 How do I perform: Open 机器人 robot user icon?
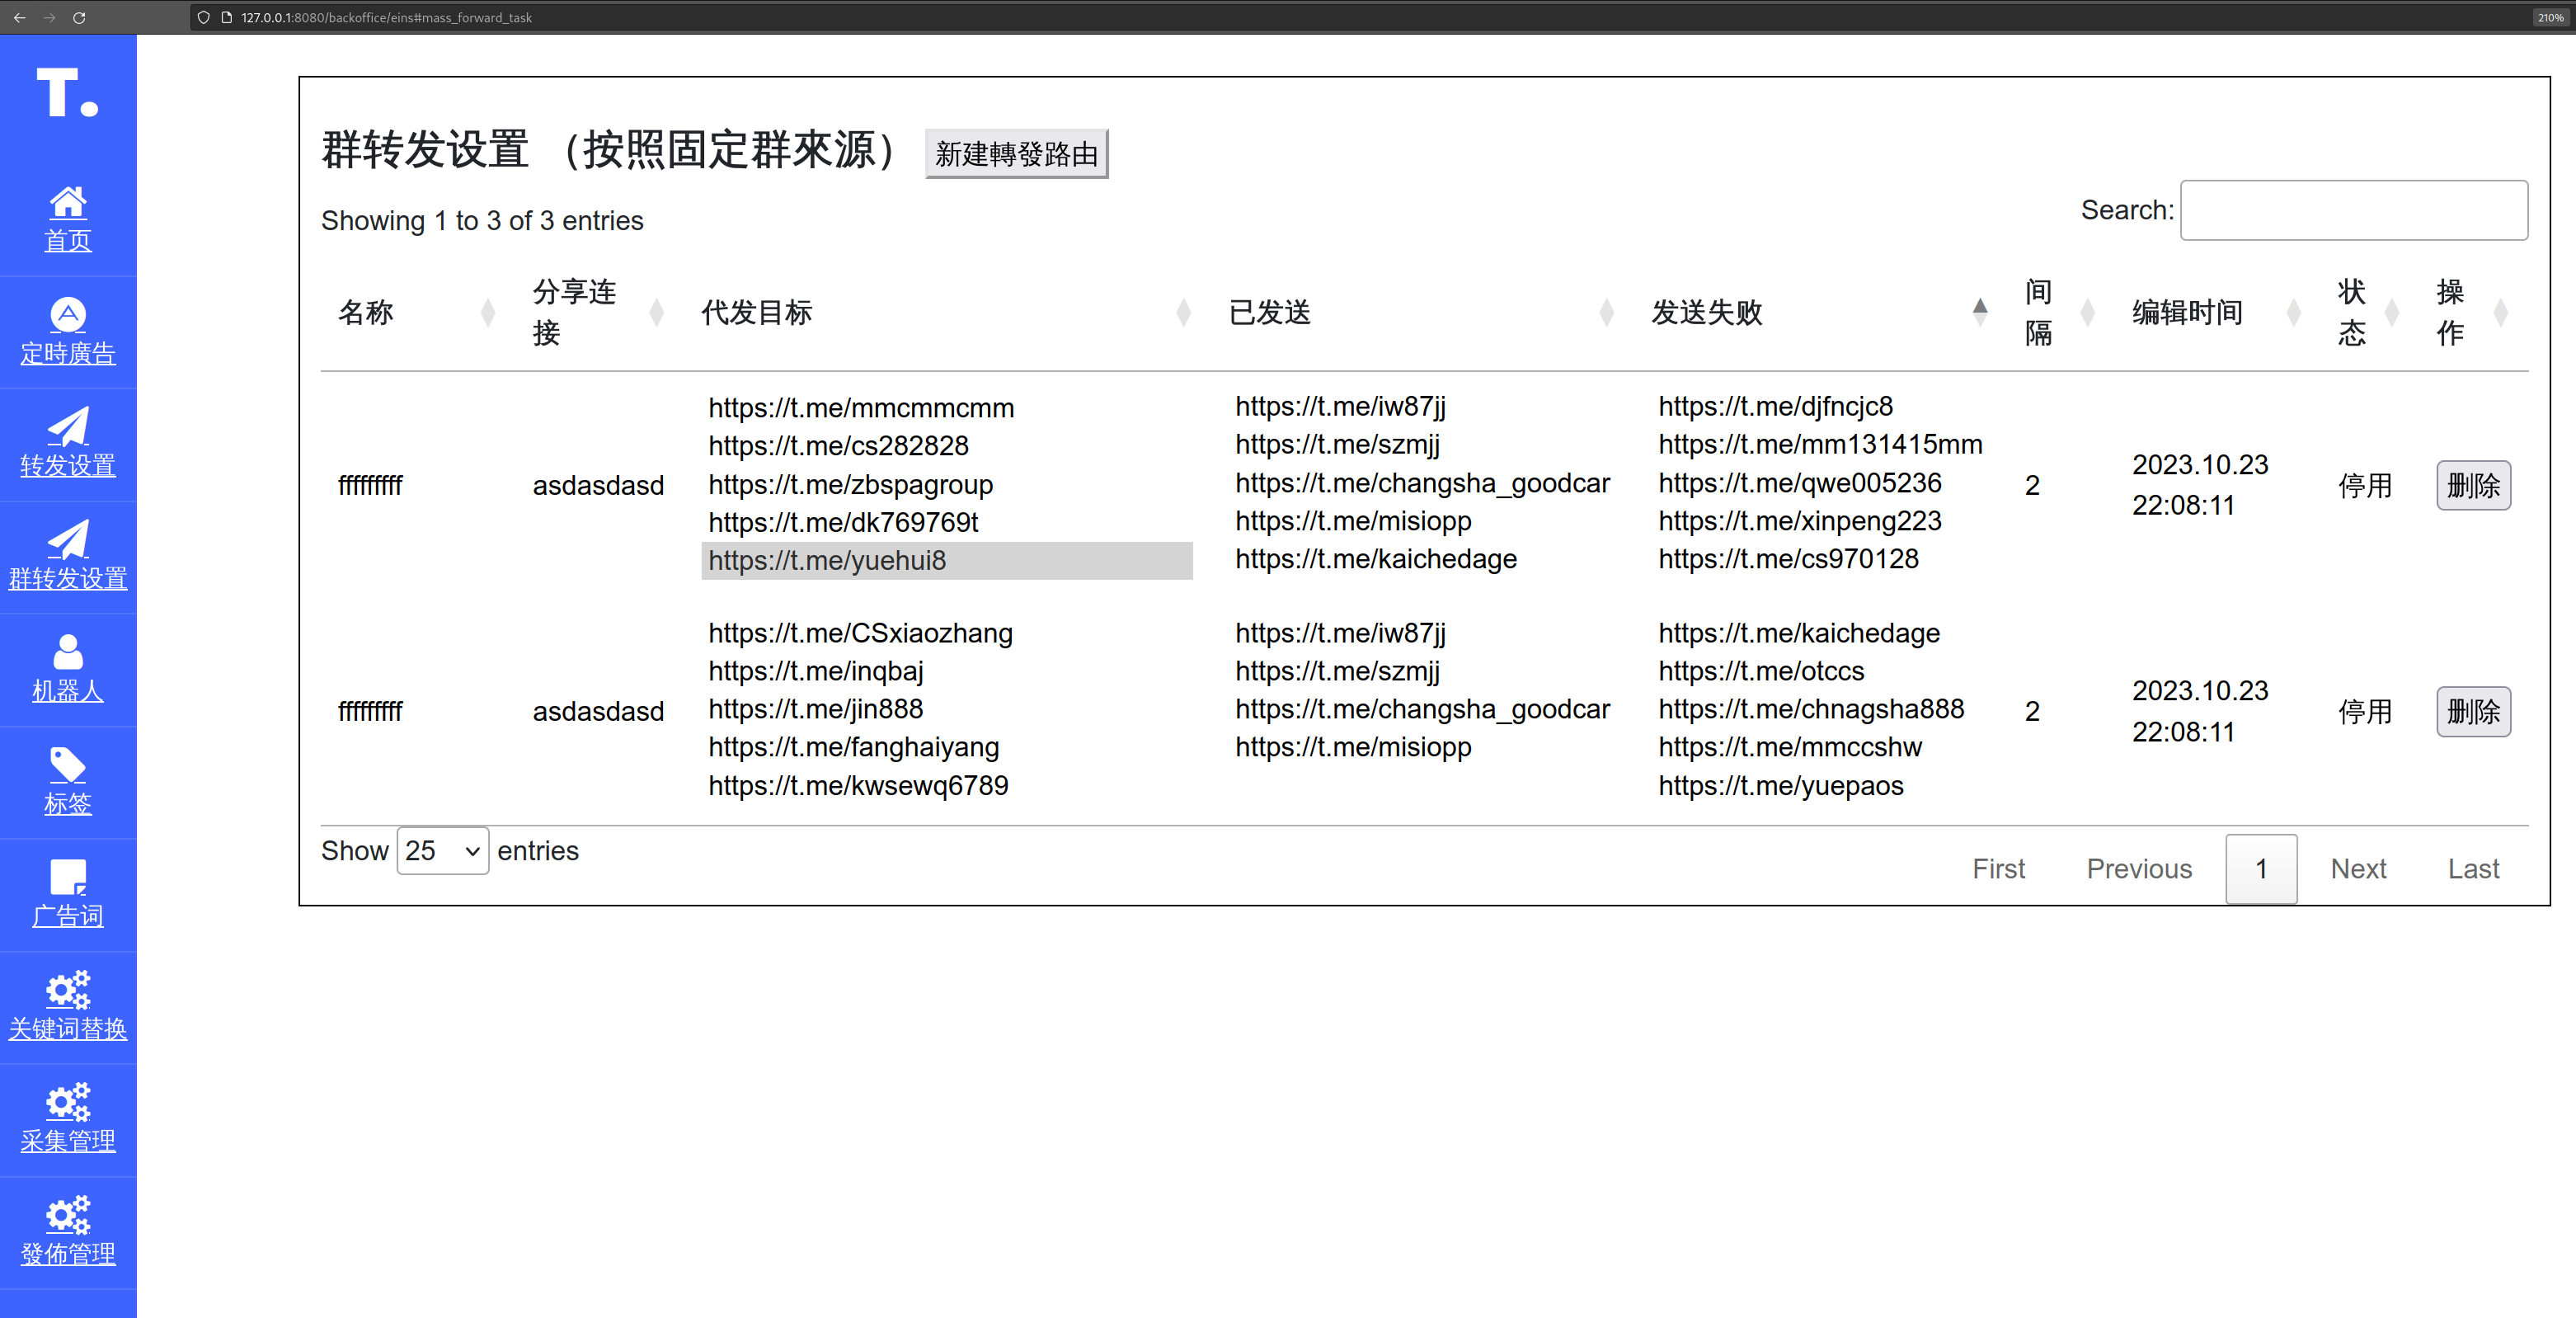pyautogui.click(x=68, y=653)
